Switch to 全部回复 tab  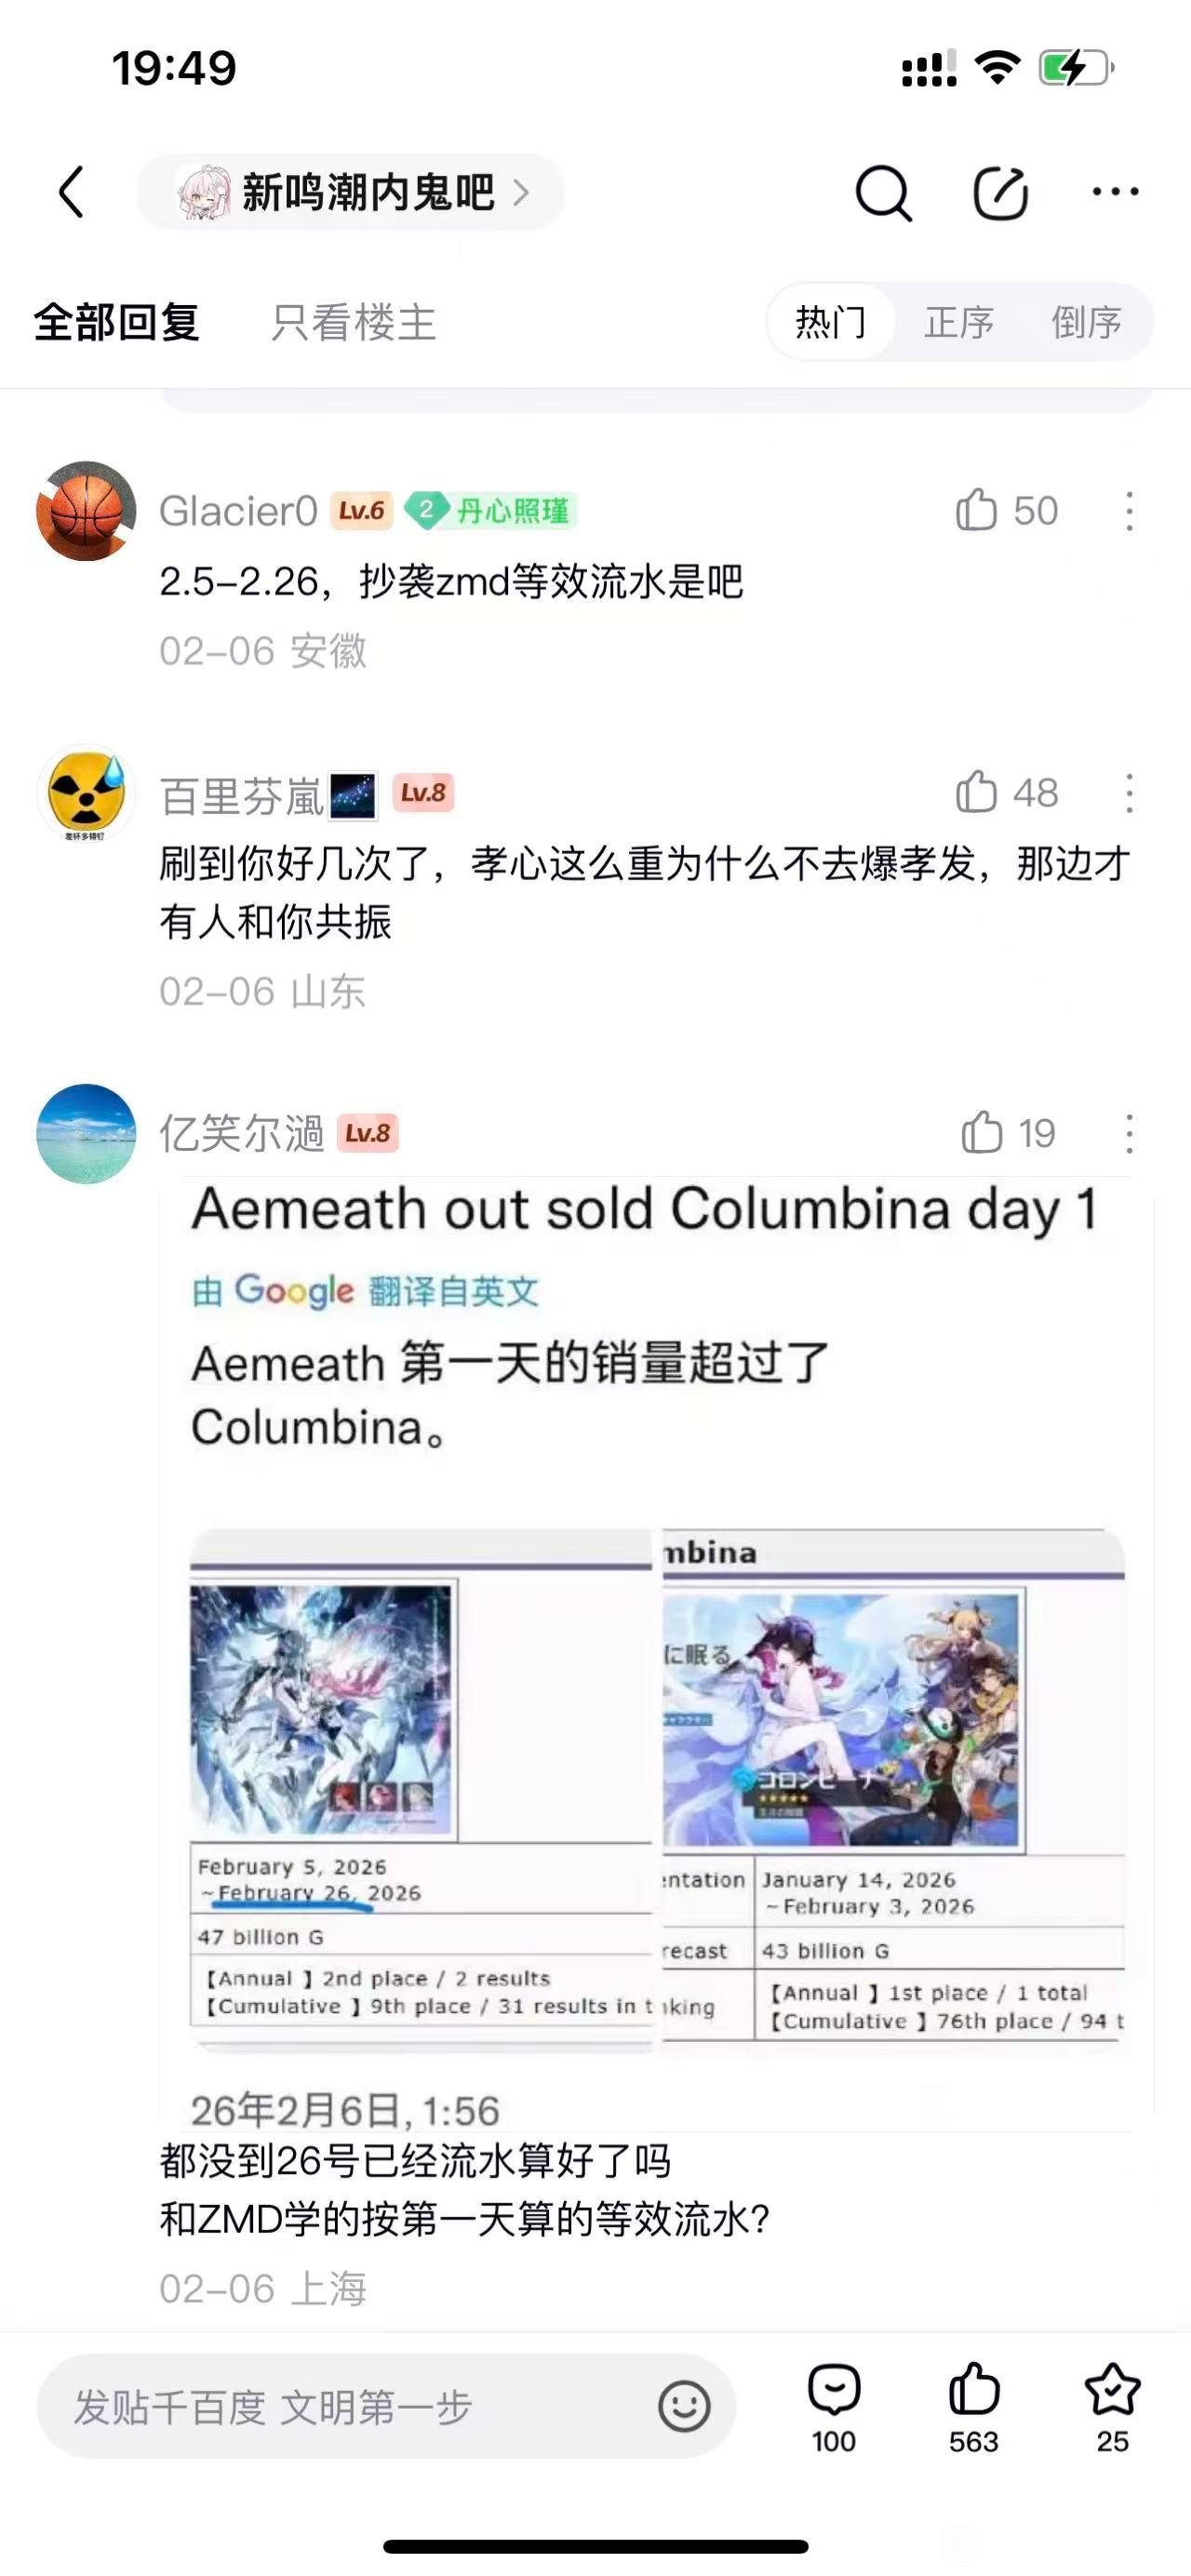pyautogui.click(x=117, y=322)
